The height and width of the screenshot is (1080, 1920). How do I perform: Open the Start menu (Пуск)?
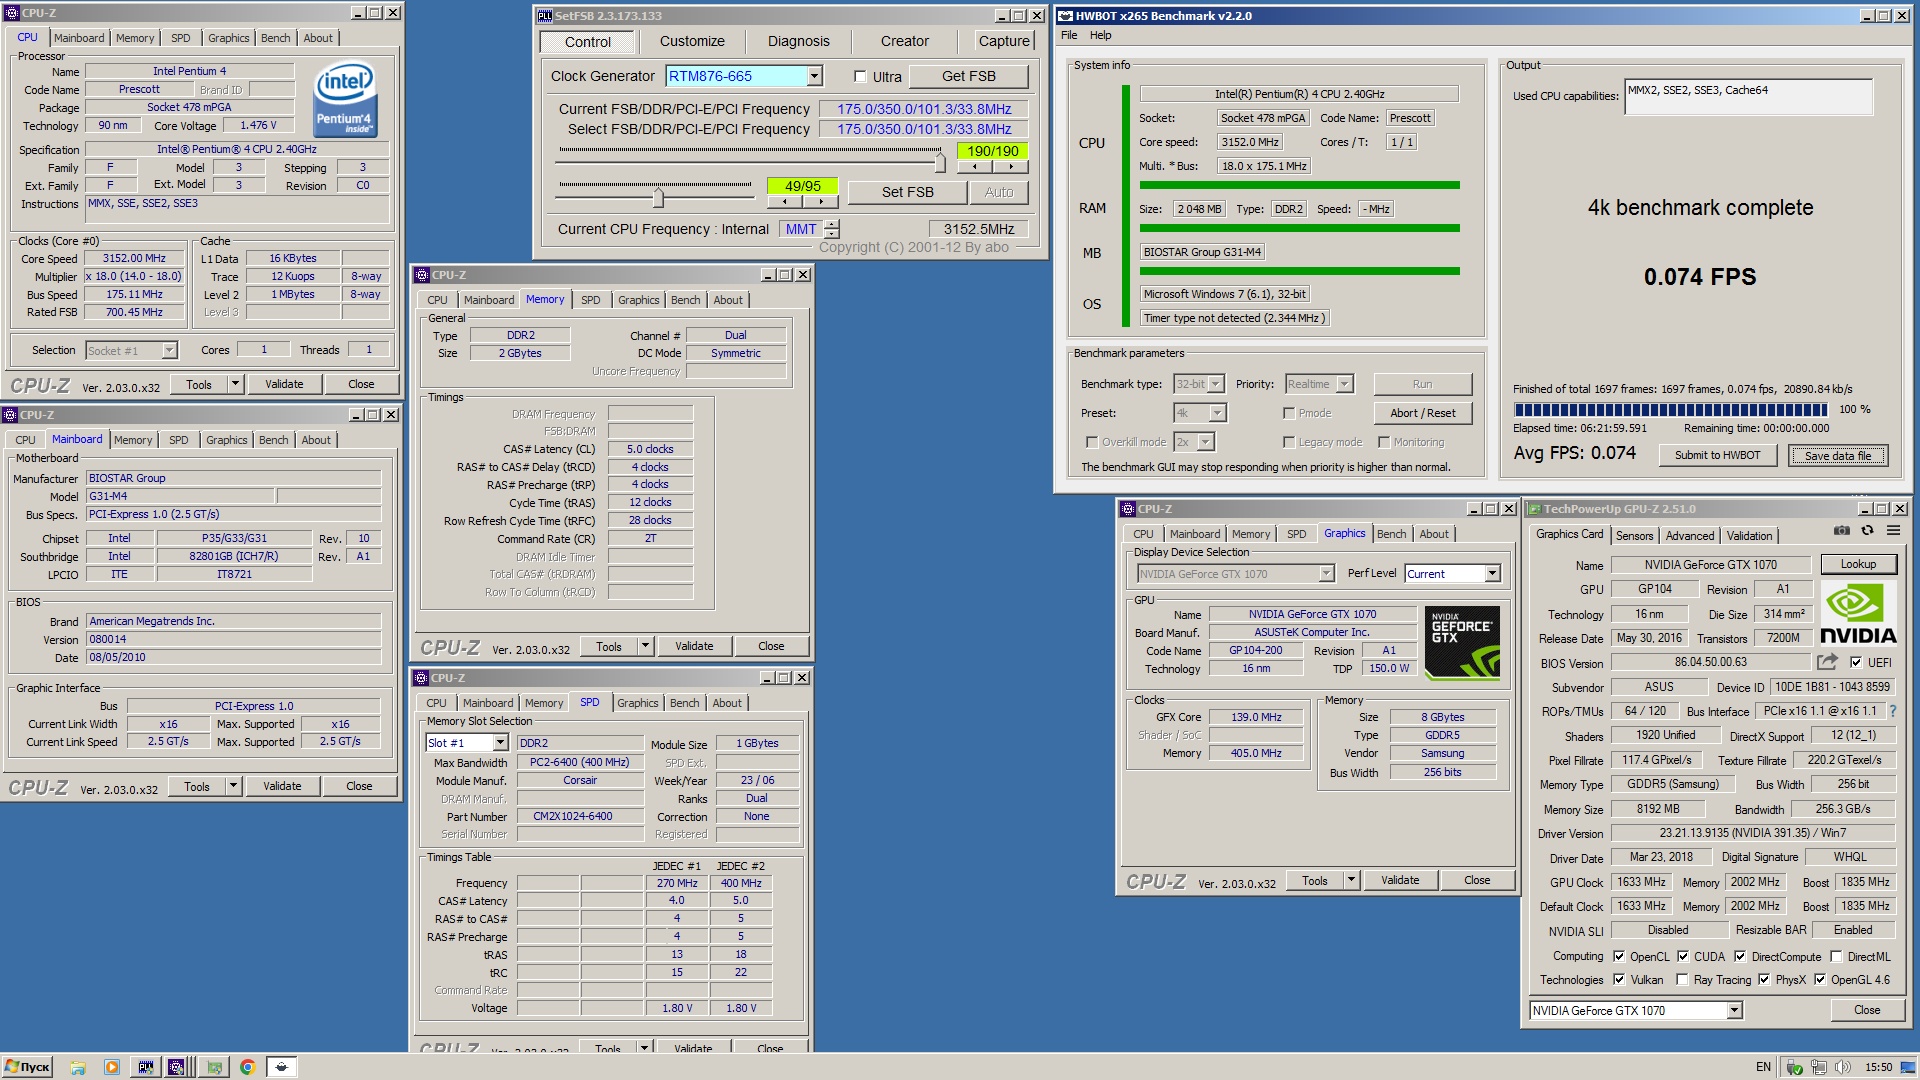[x=27, y=1067]
